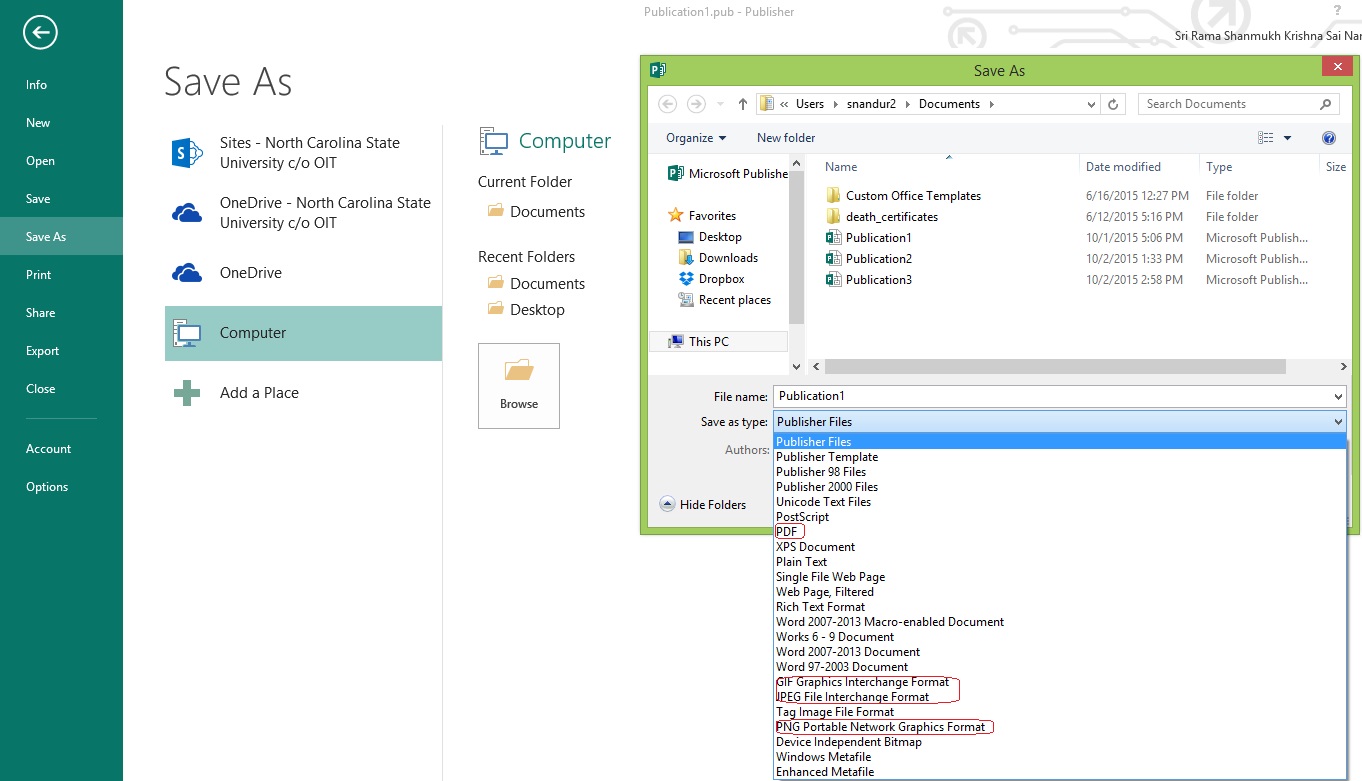Sort by the Name column header
The width and height of the screenshot is (1362, 781).
point(841,167)
